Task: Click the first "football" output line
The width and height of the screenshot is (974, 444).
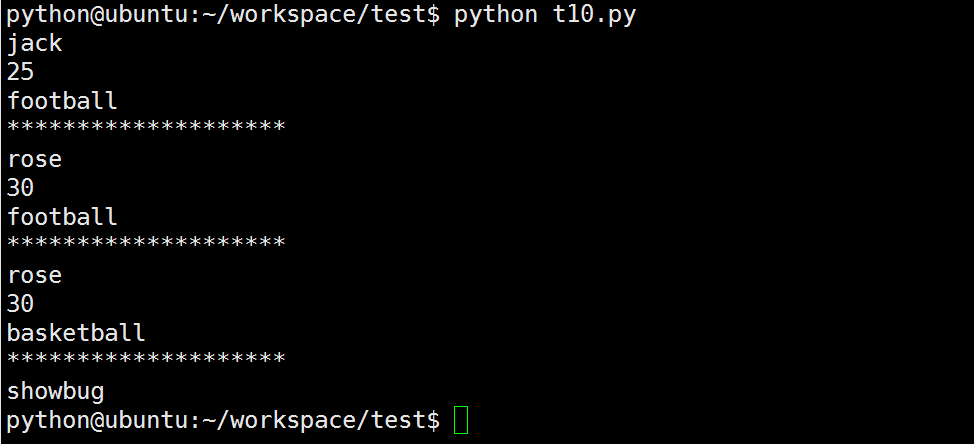Action: click(62, 101)
